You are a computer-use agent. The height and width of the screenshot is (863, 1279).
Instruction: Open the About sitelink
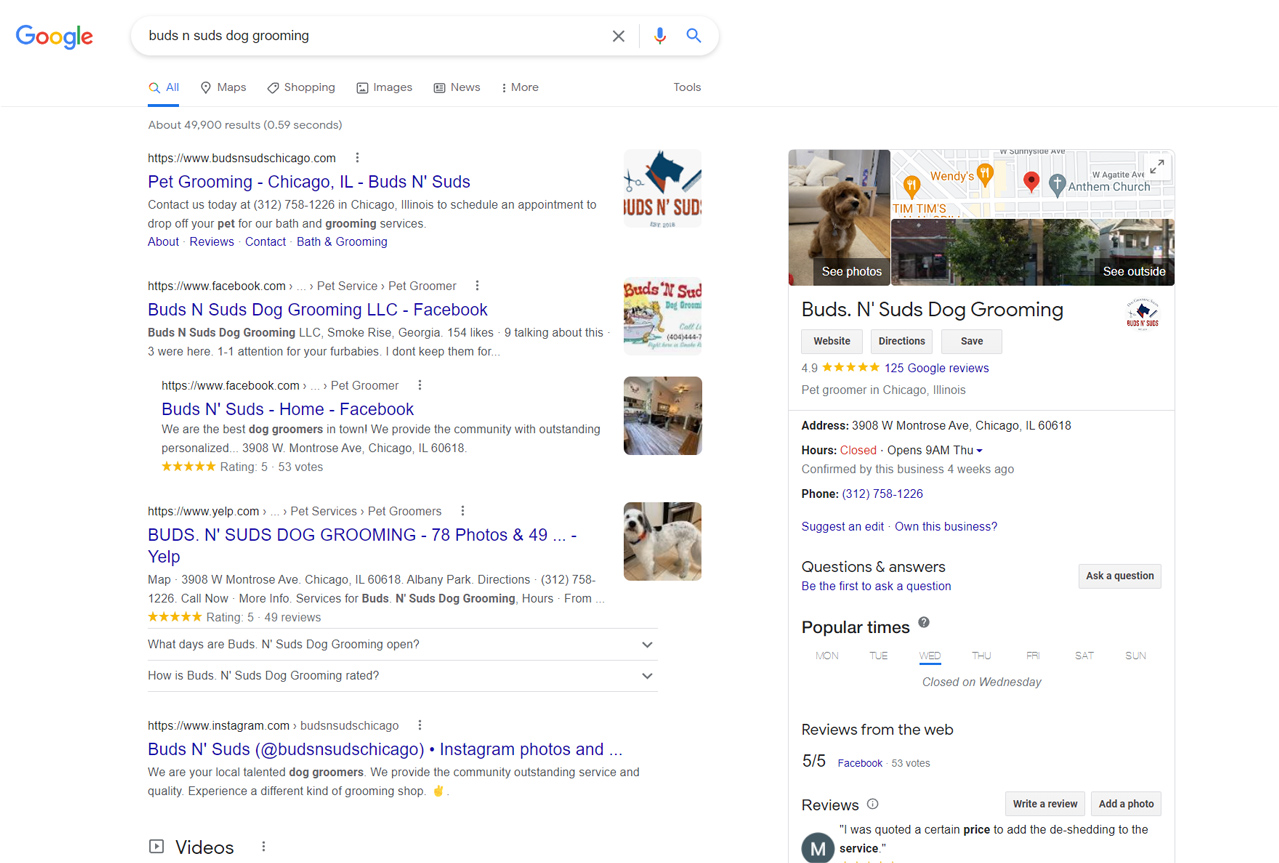pos(163,242)
